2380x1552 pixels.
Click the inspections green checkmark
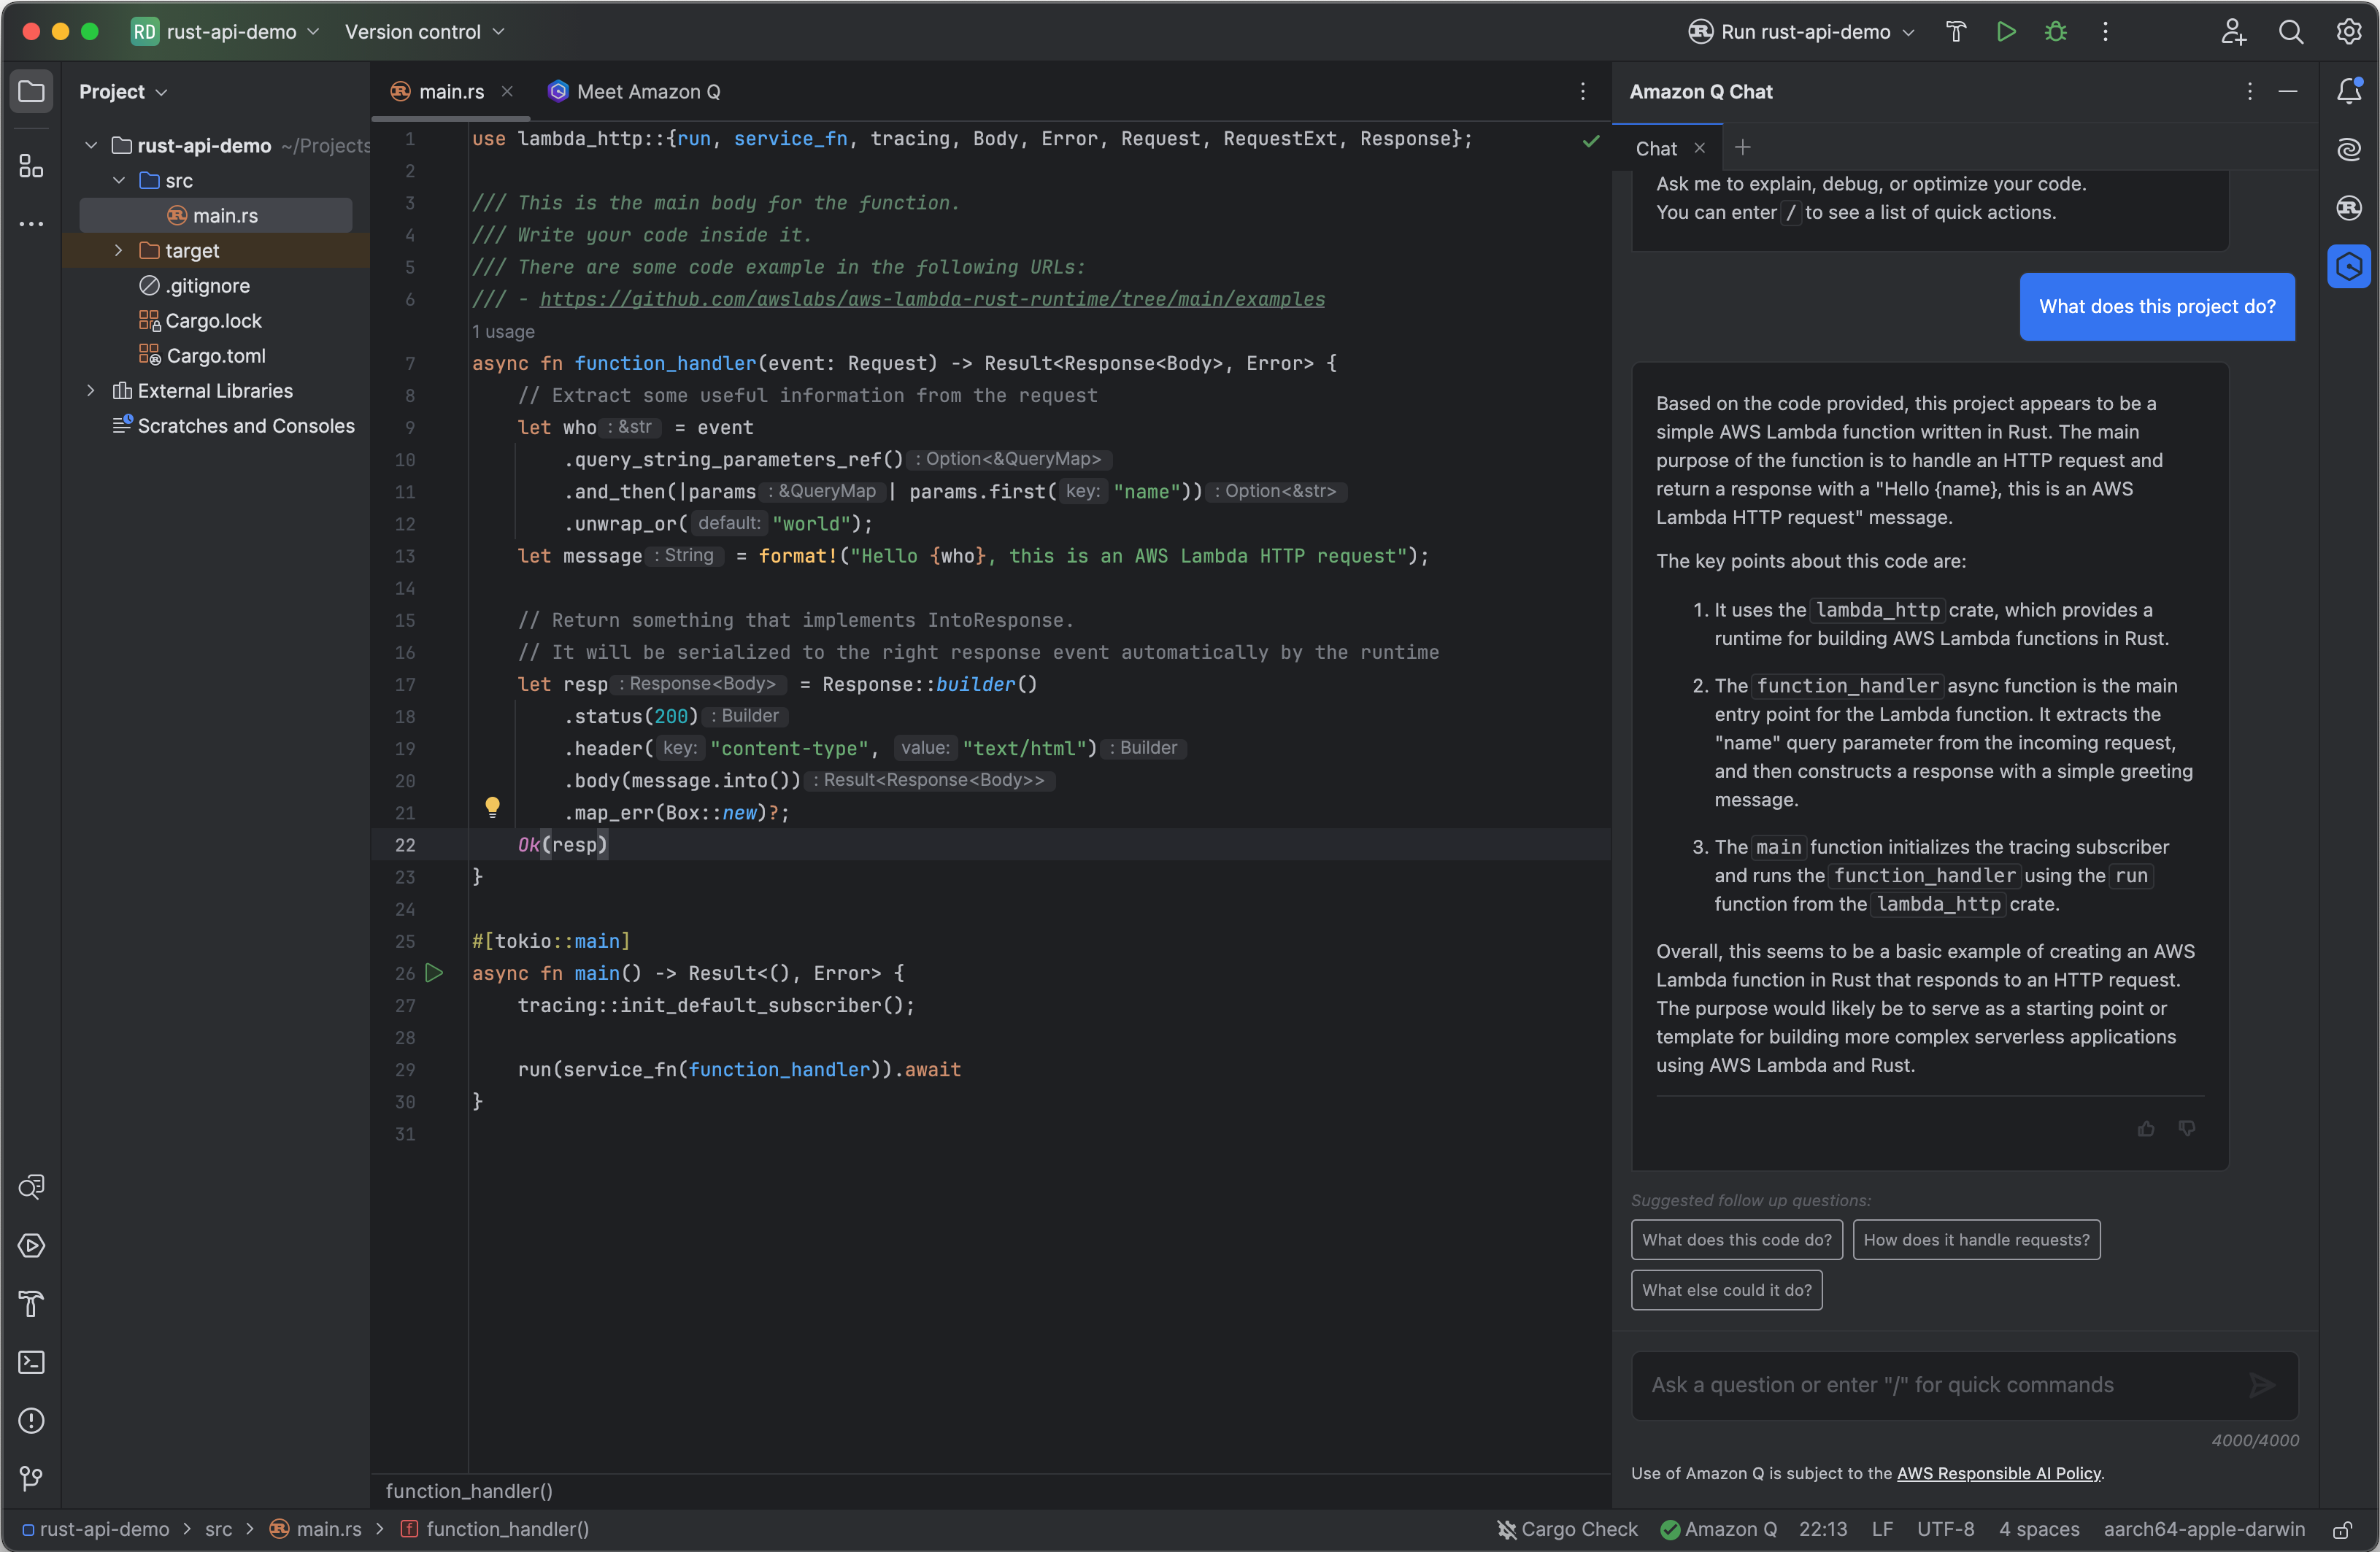click(x=1591, y=141)
